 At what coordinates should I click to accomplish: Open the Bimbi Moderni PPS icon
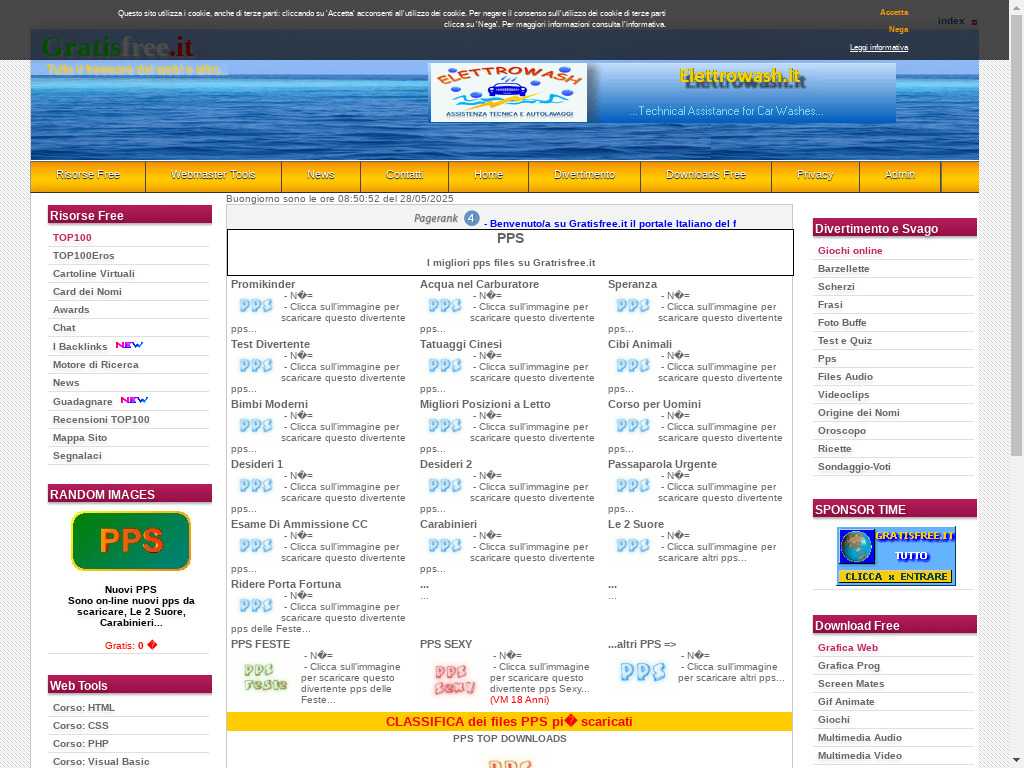(255, 426)
